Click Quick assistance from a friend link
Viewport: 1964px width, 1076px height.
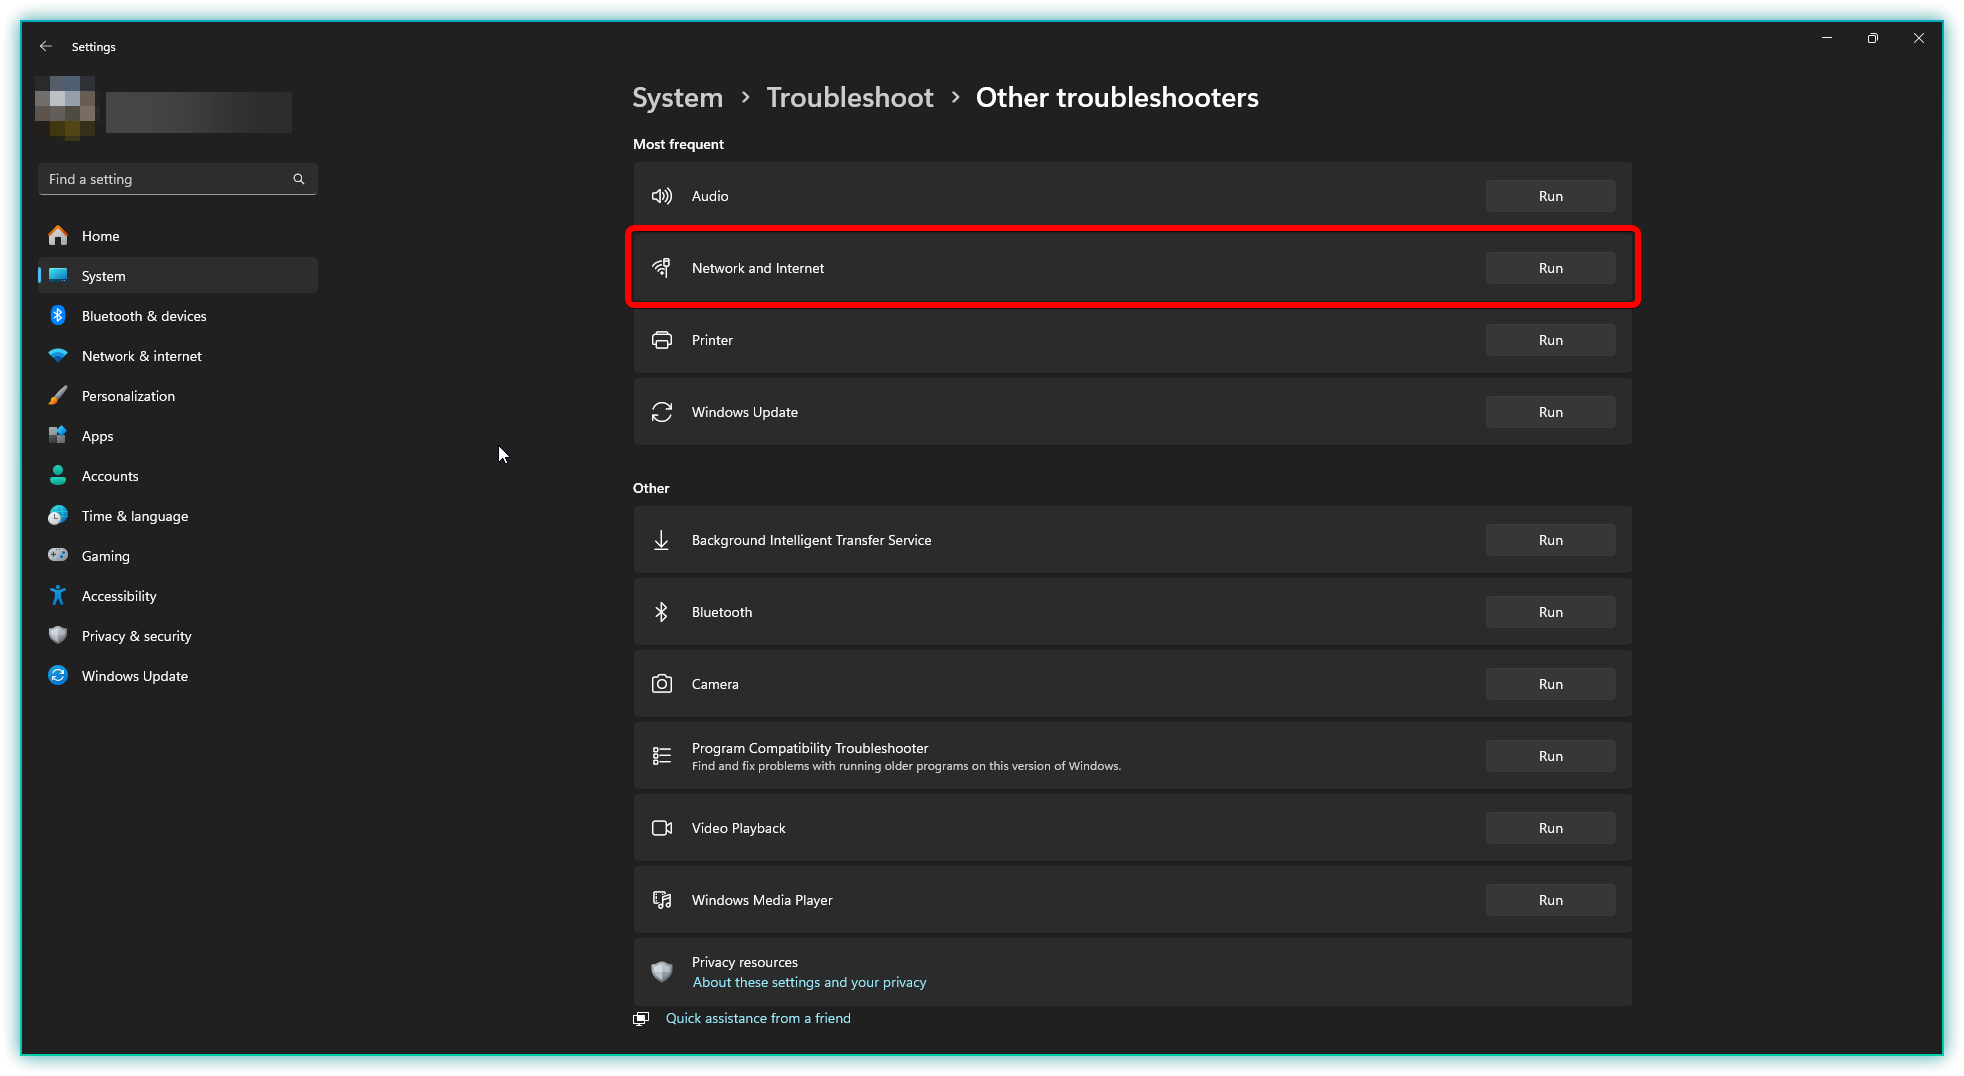pos(758,1018)
